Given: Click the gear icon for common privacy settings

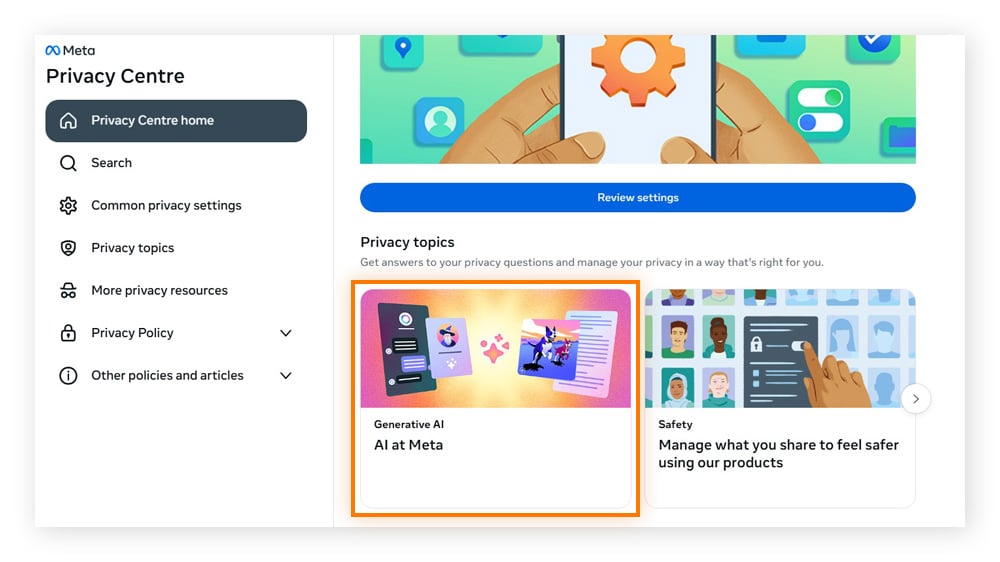Looking at the screenshot, I should 68,205.
